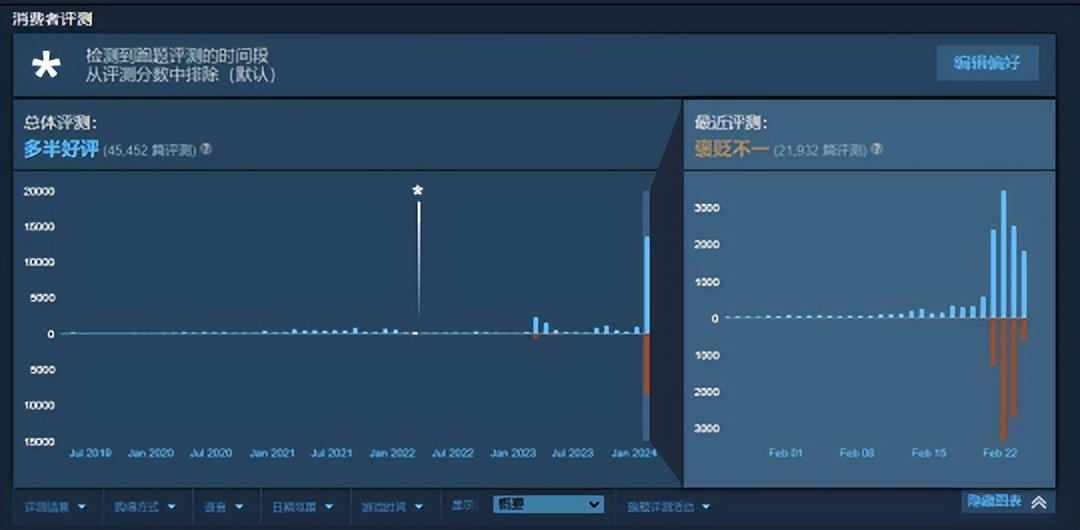
Task: Expand the 购得方式 filter dropdown
Action: pos(143,506)
